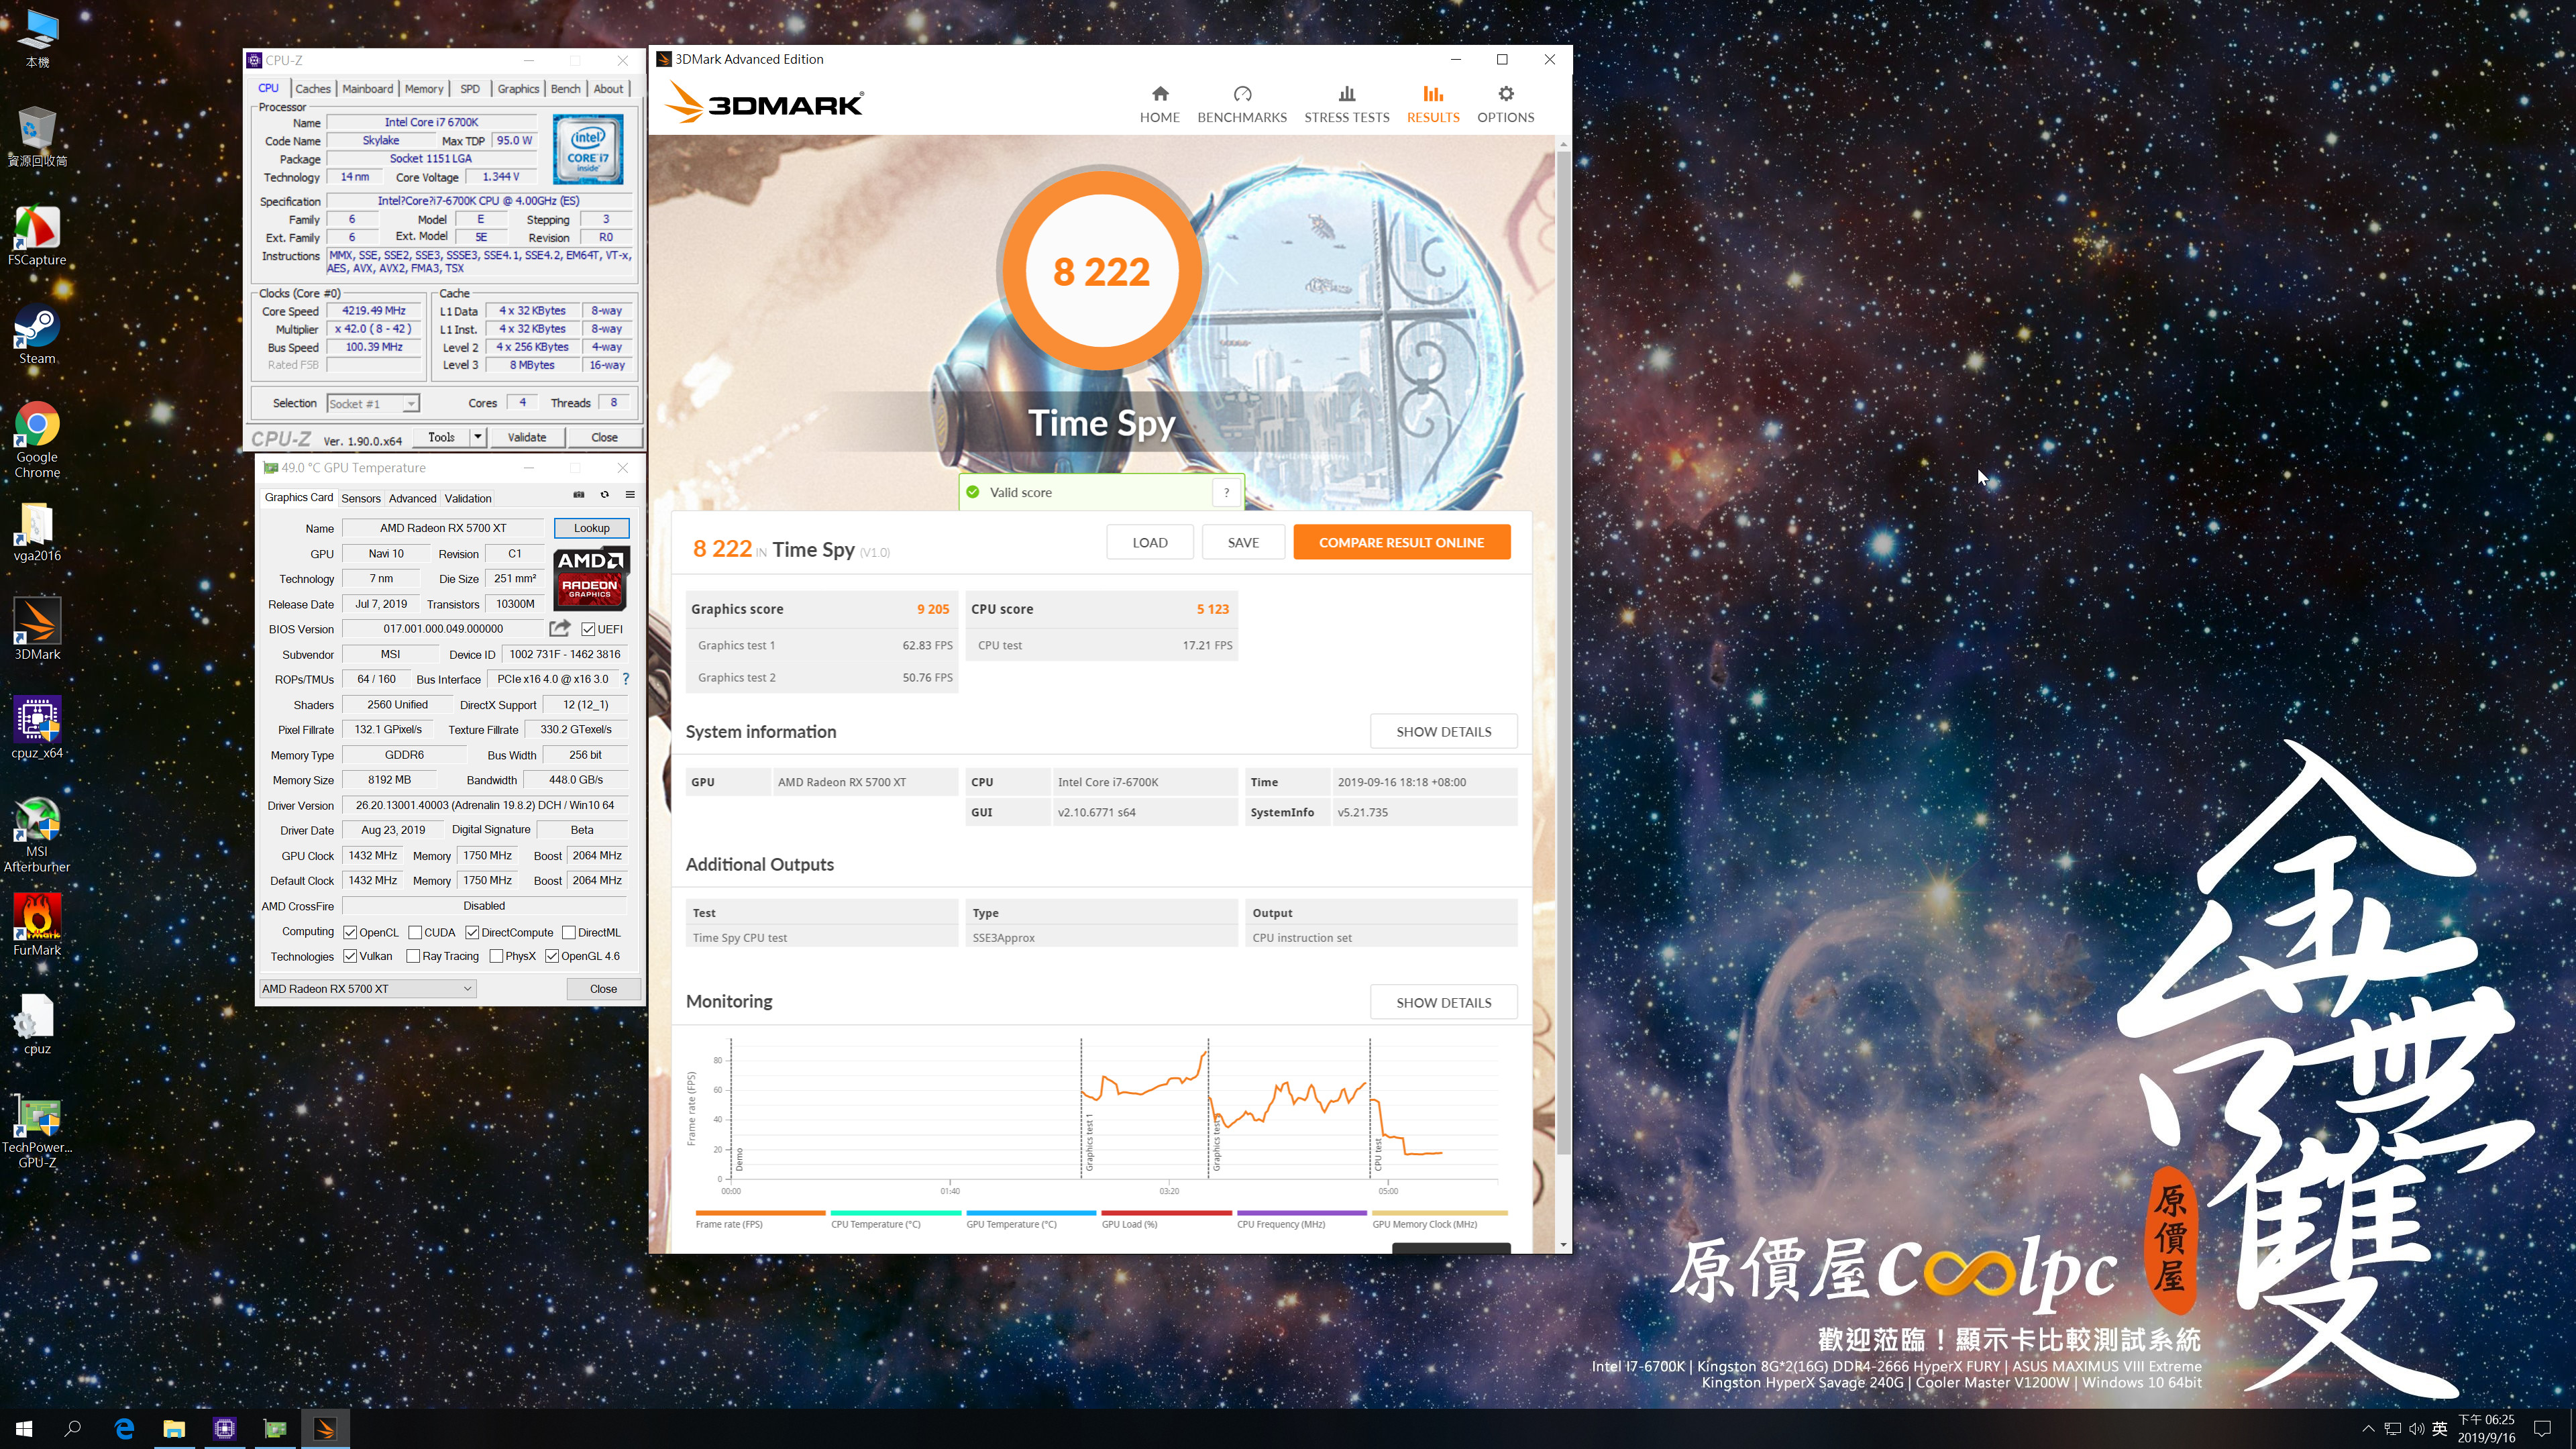This screenshot has height=1449, width=2576.
Task: Click SAVE result button
Action: (1243, 542)
